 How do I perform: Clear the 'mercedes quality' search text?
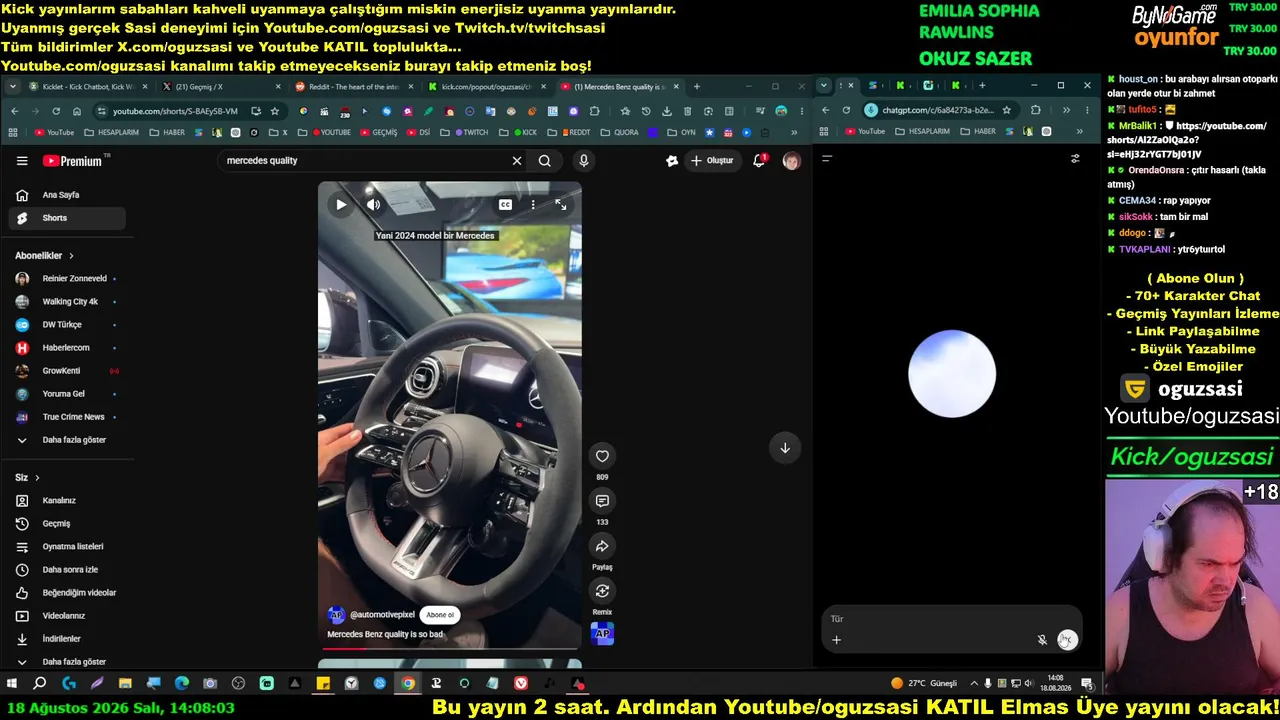[517, 161]
